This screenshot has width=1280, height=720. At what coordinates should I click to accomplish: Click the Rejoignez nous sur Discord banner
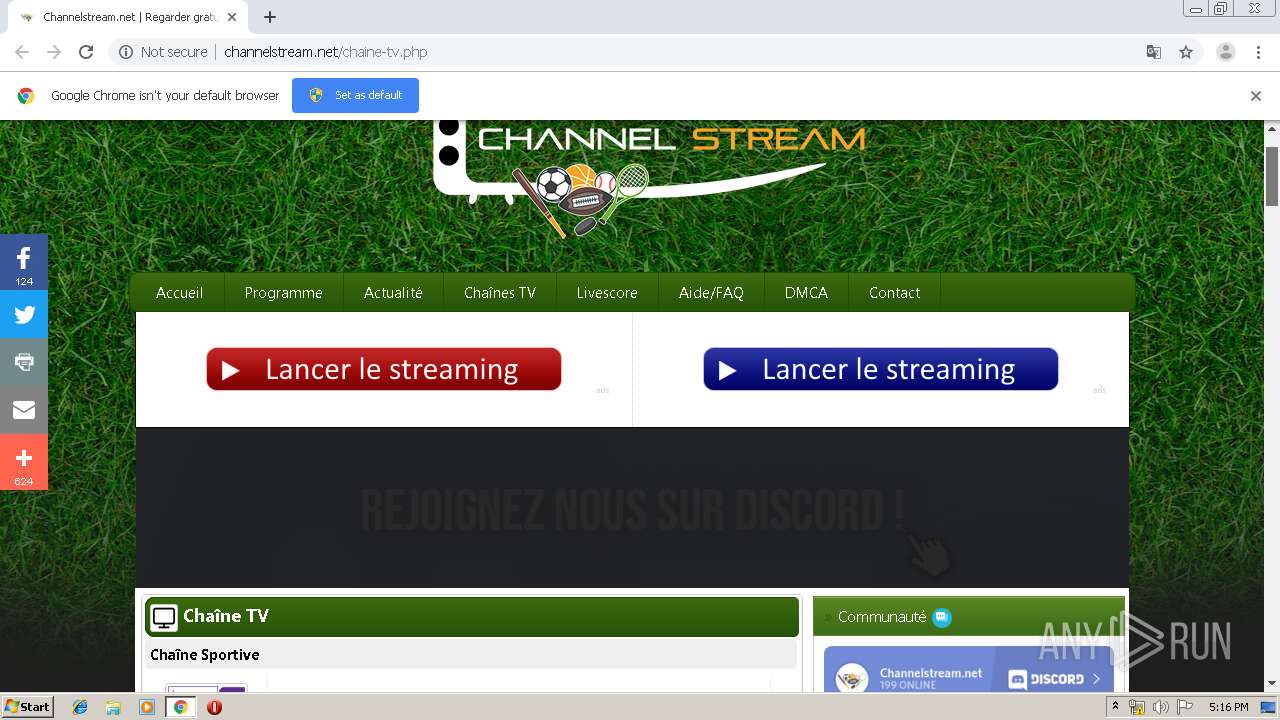click(x=632, y=508)
